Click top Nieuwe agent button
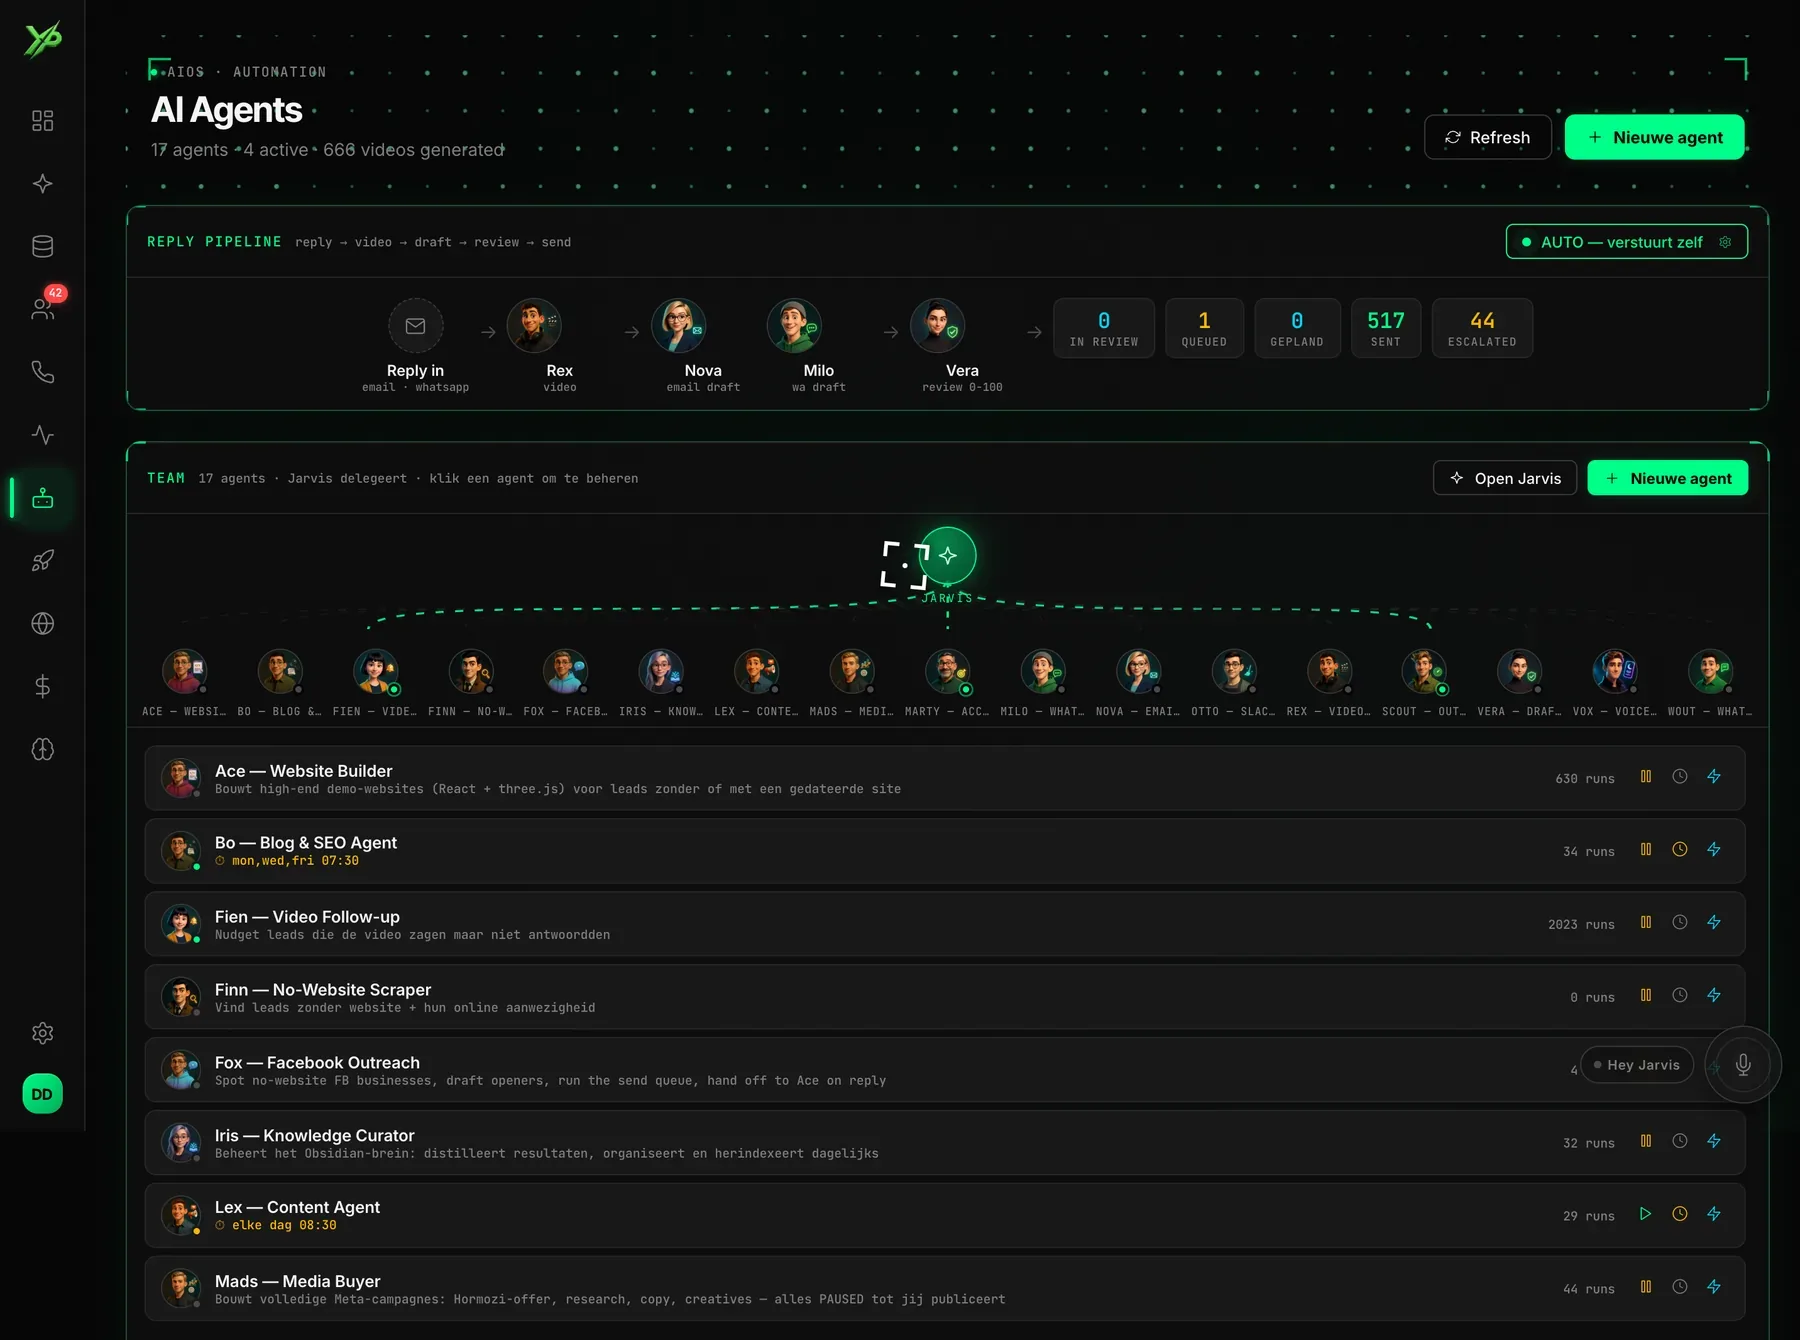The height and width of the screenshot is (1340, 1800). pos(1655,137)
